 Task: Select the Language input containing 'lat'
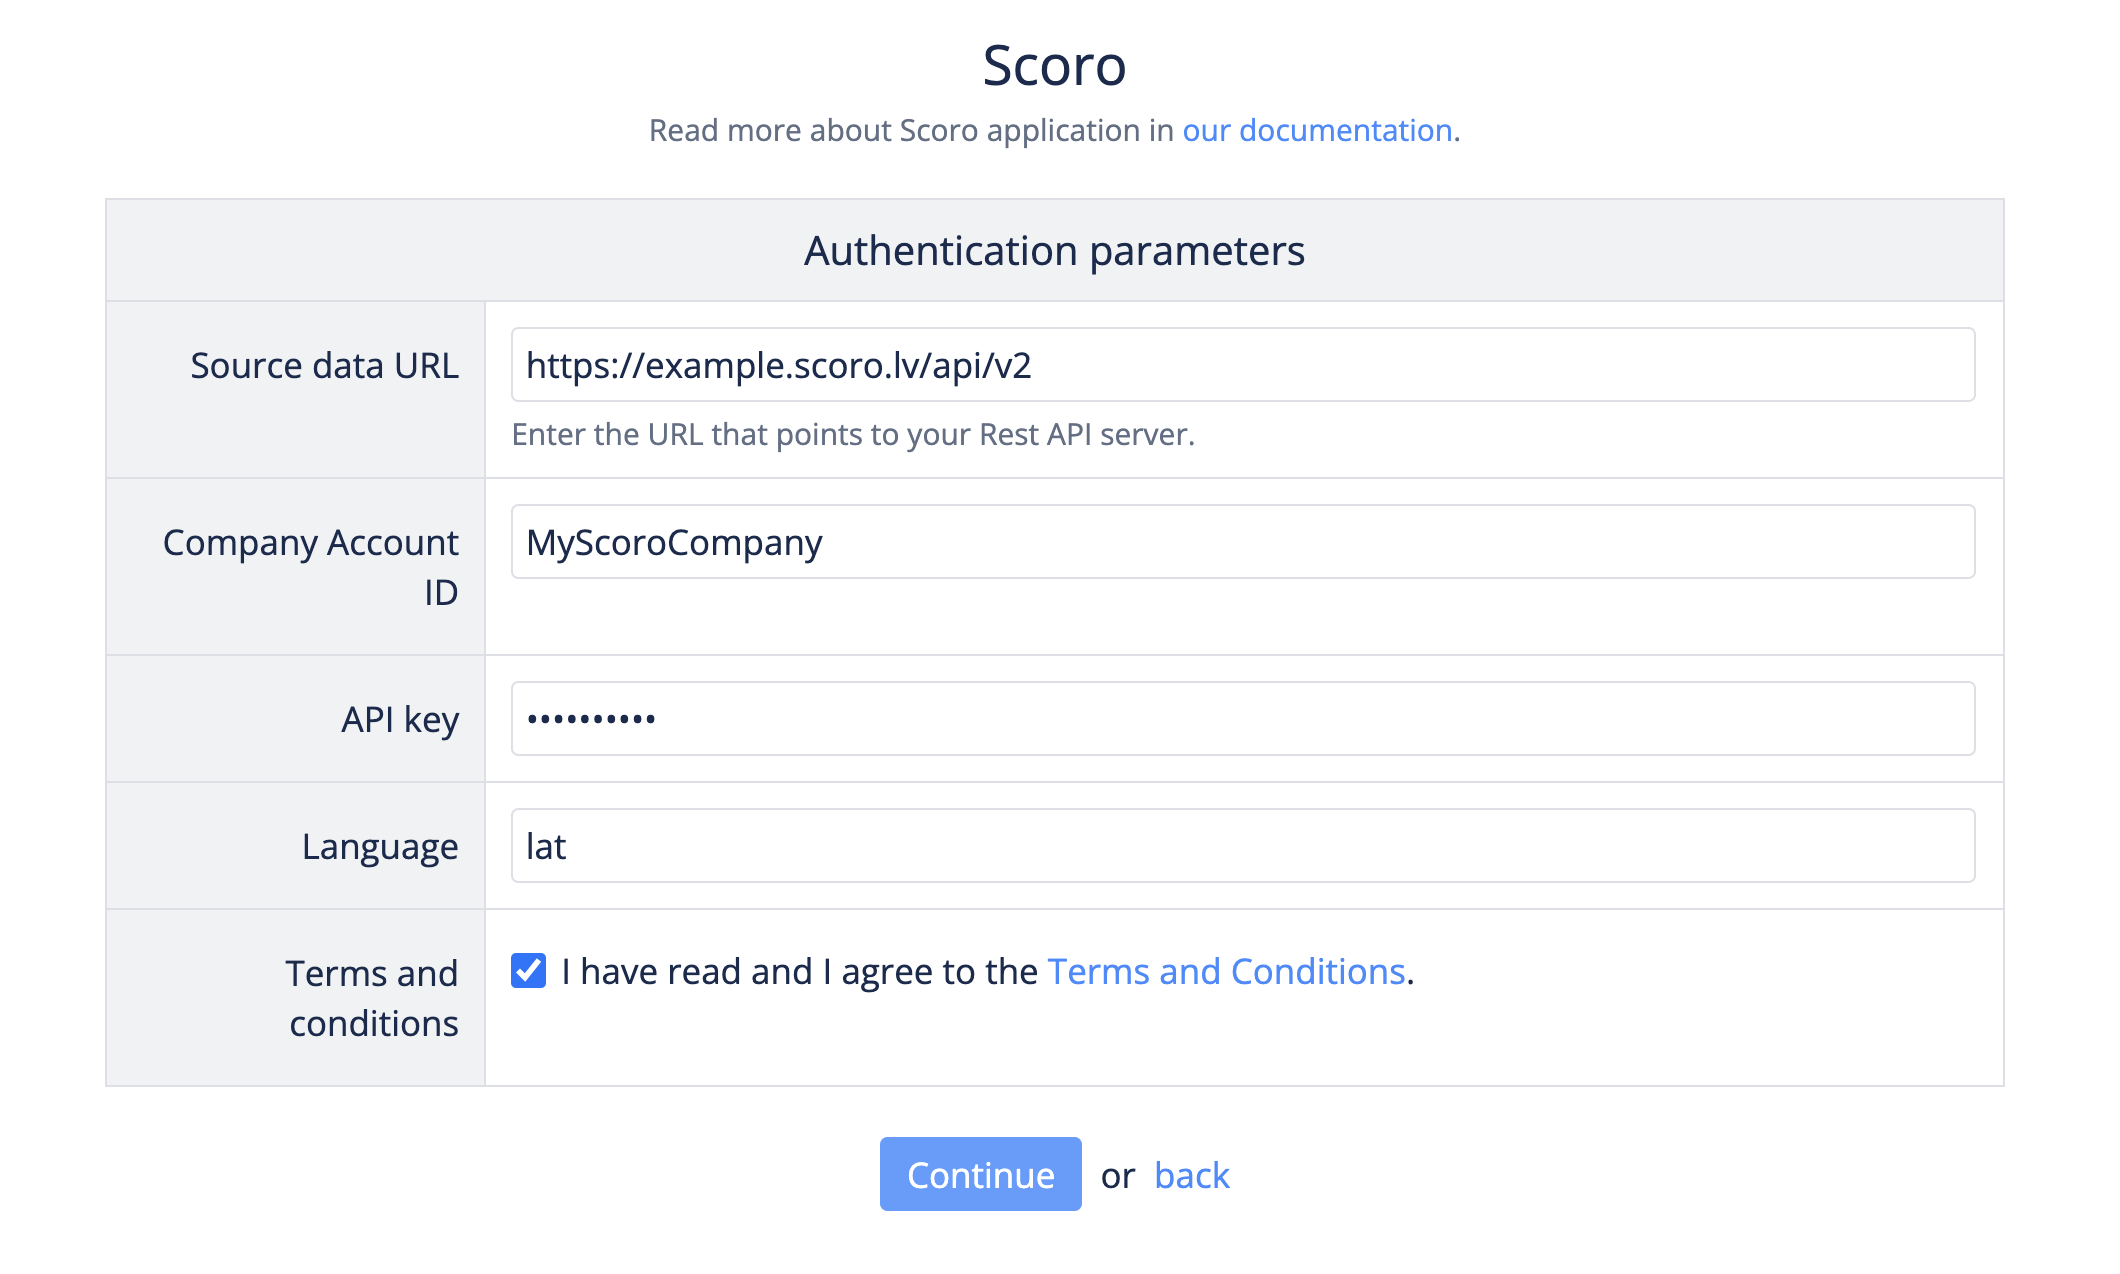(x=1242, y=846)
